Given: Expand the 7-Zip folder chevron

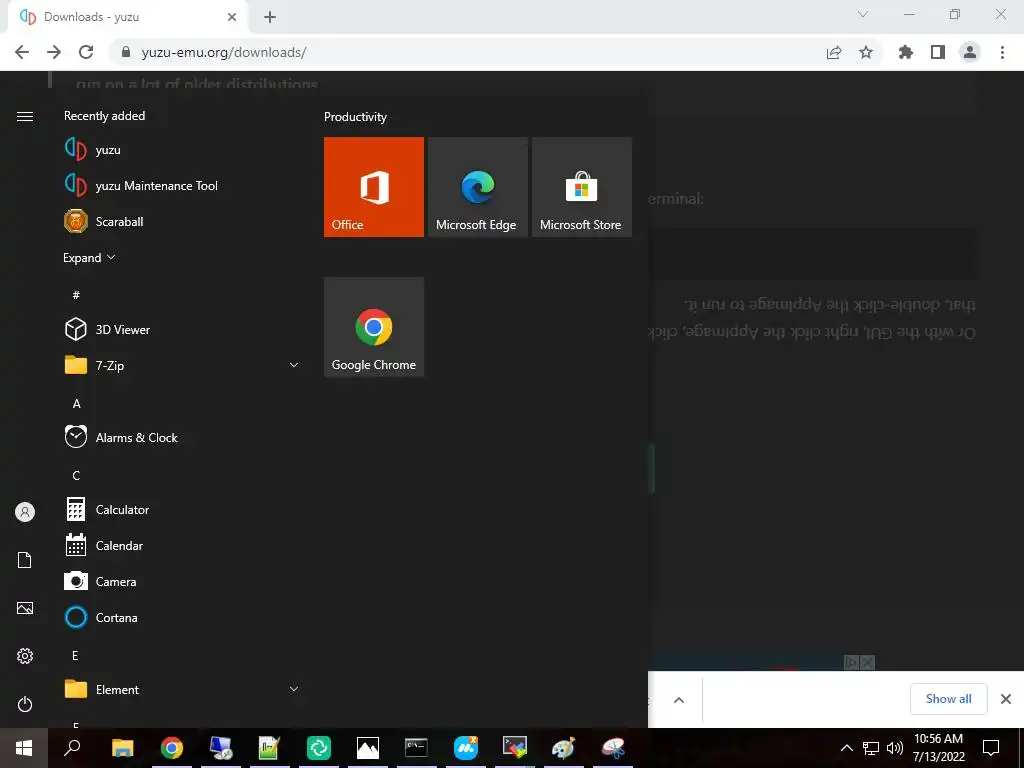Looking at the screenshot, I should (294, 365).
